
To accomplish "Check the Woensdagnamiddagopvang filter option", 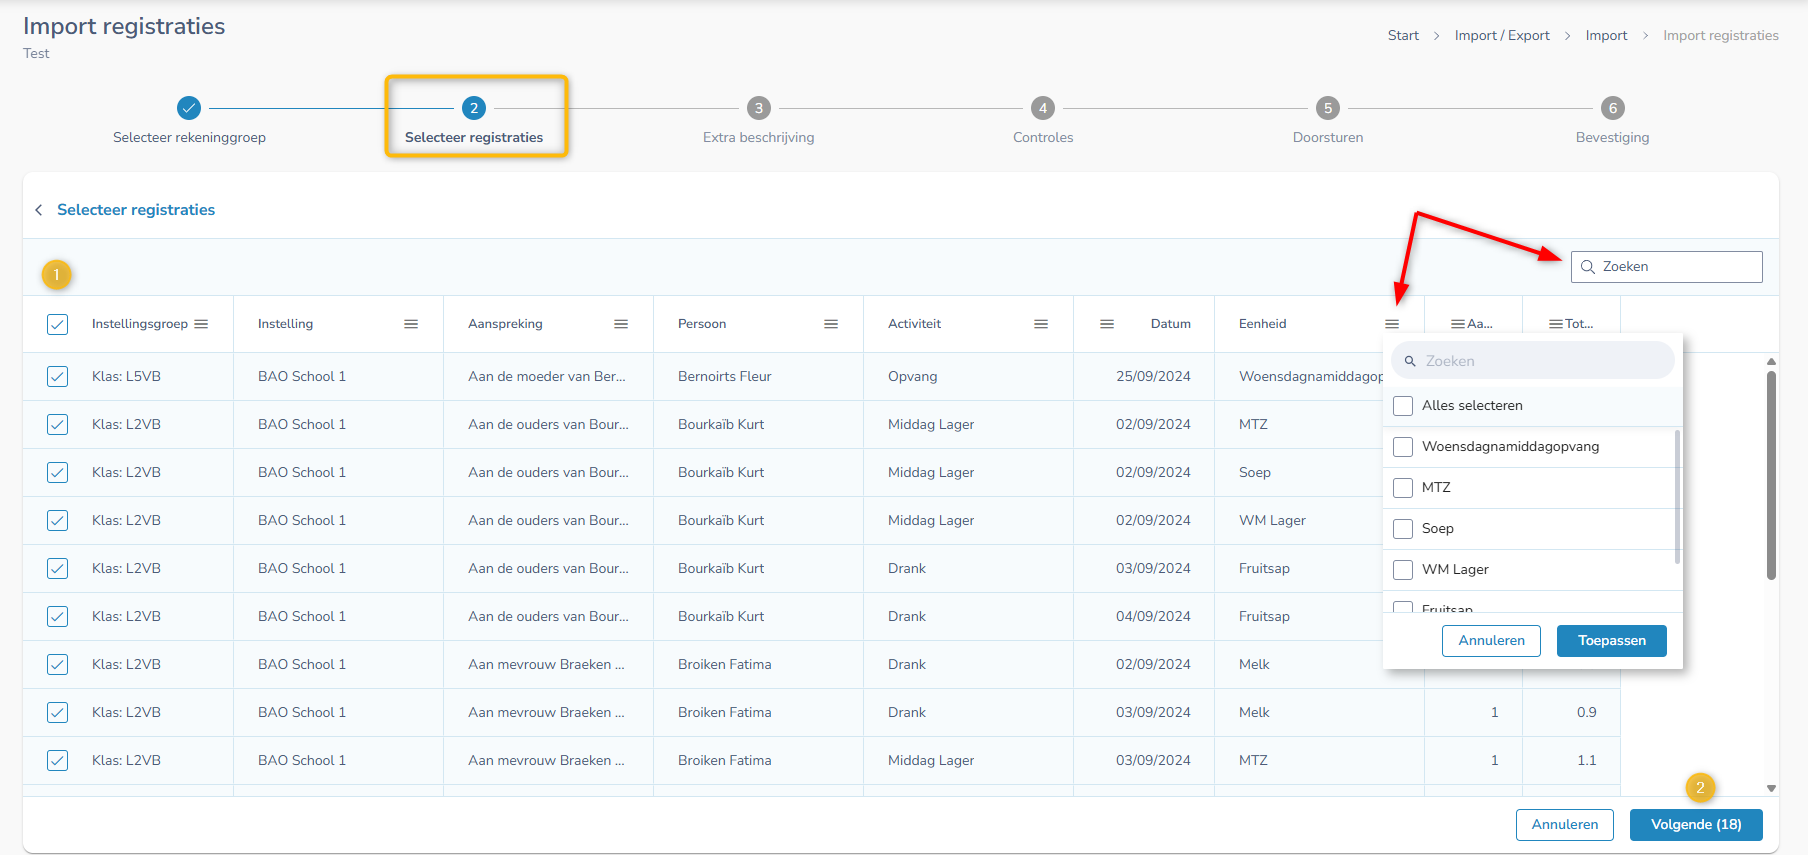I will click(x=1403, y=447).
